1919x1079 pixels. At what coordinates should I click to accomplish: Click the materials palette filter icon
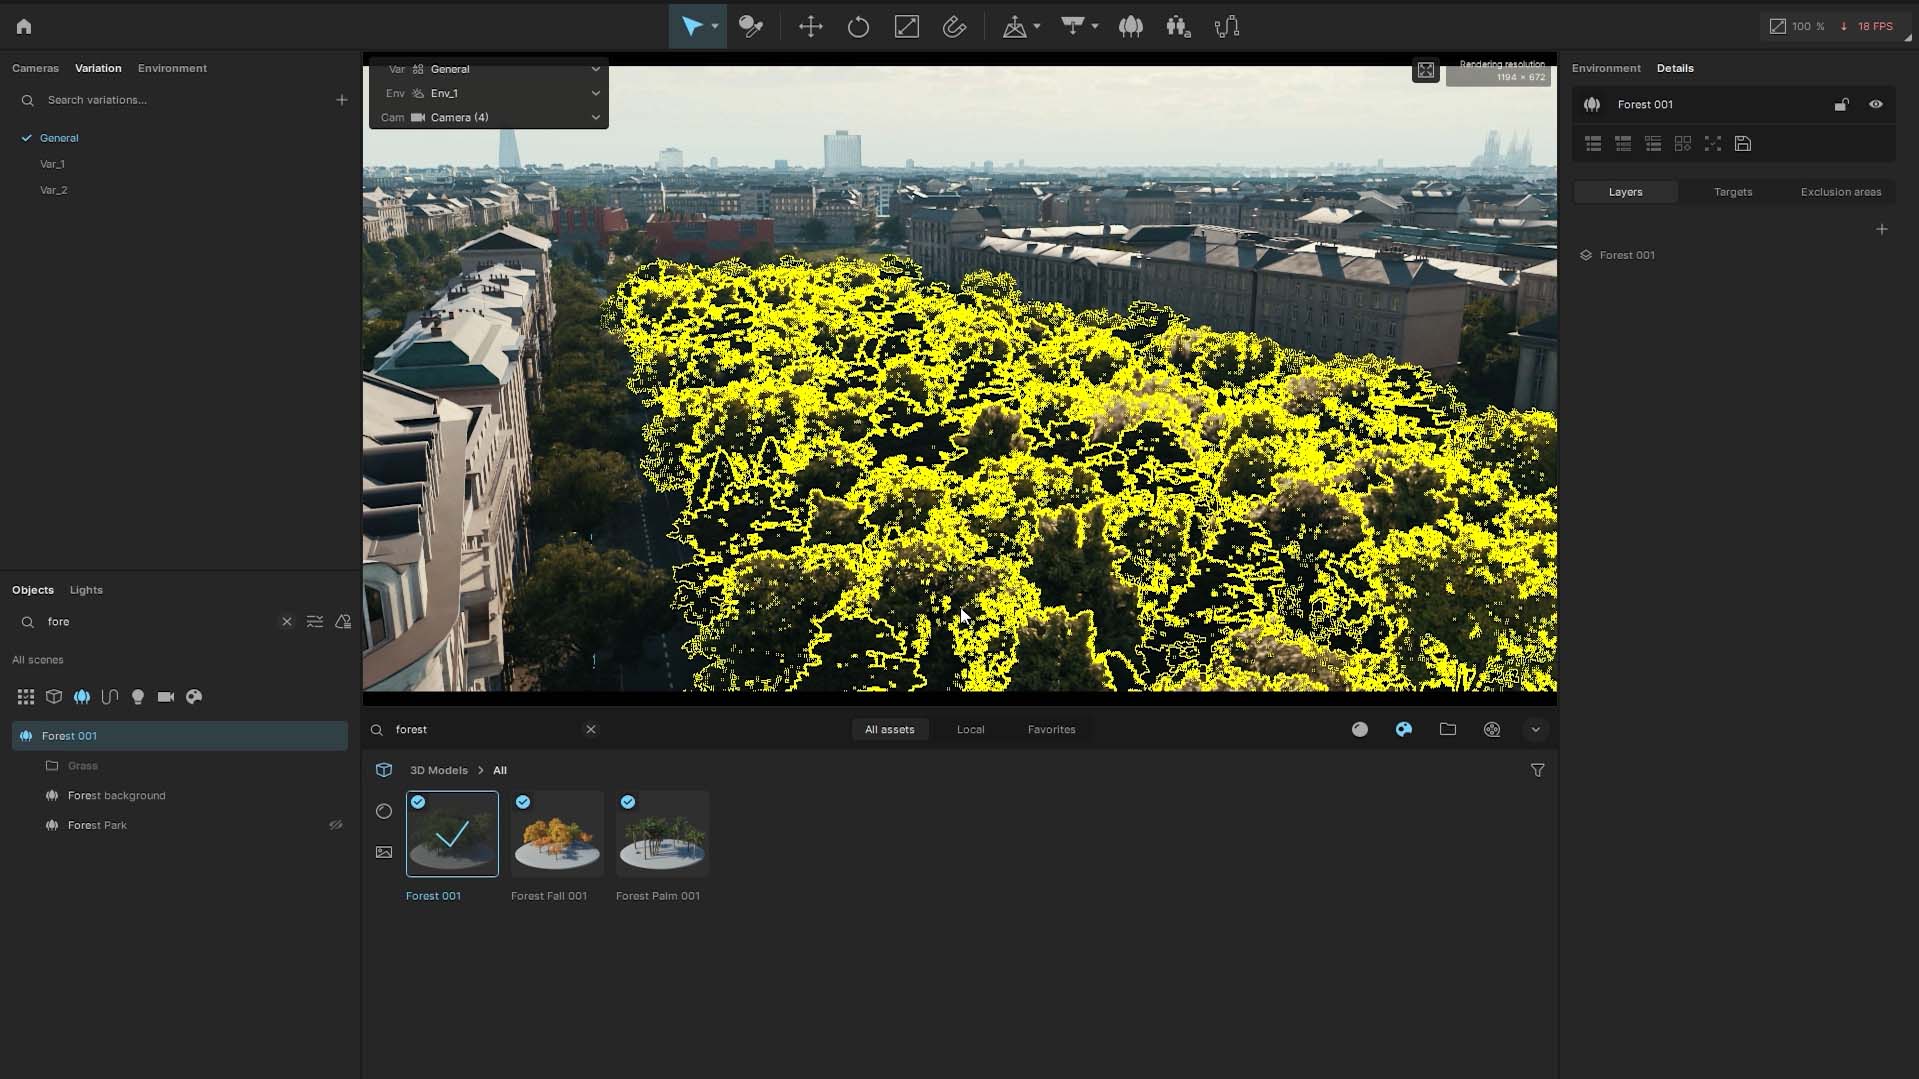click(x=195, y=697)
